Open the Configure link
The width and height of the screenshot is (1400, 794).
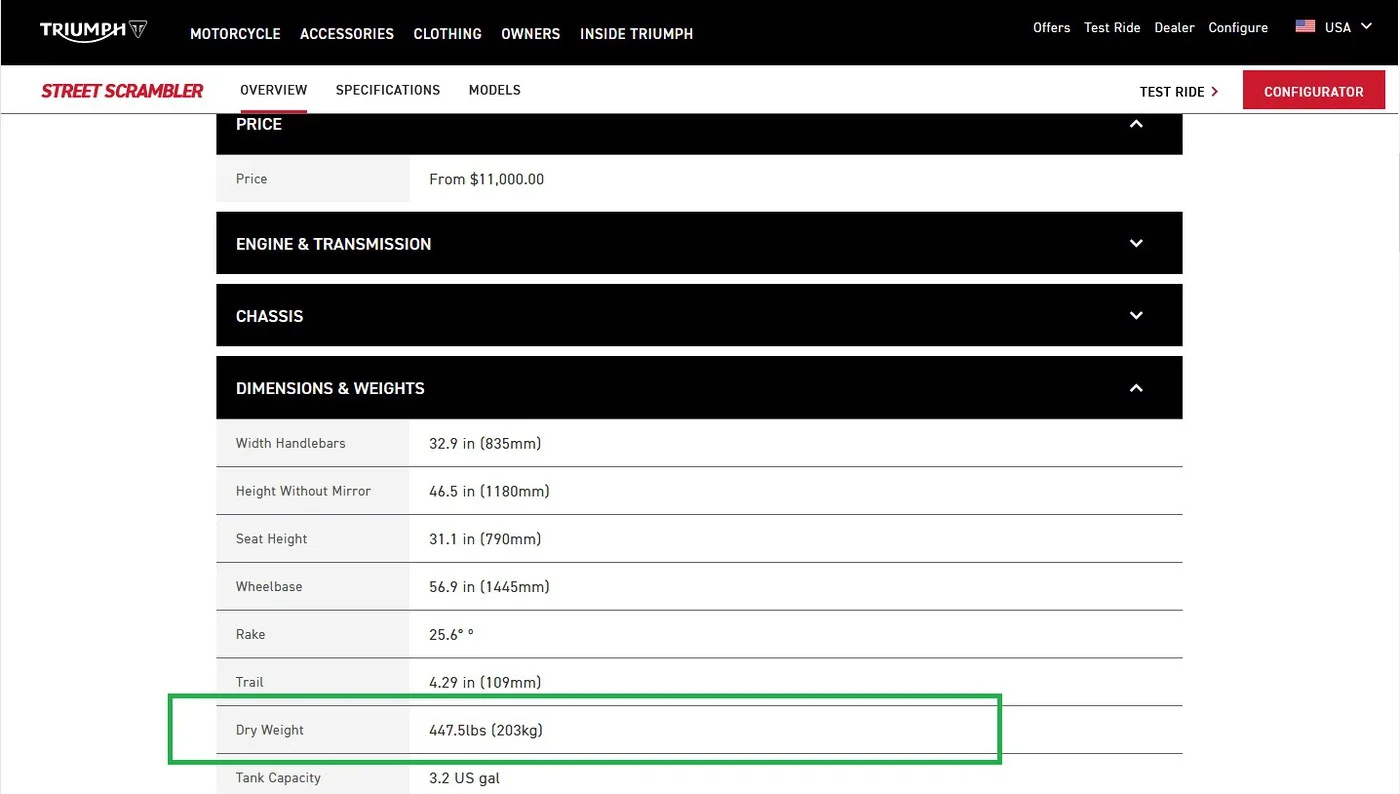[1238, 27]
